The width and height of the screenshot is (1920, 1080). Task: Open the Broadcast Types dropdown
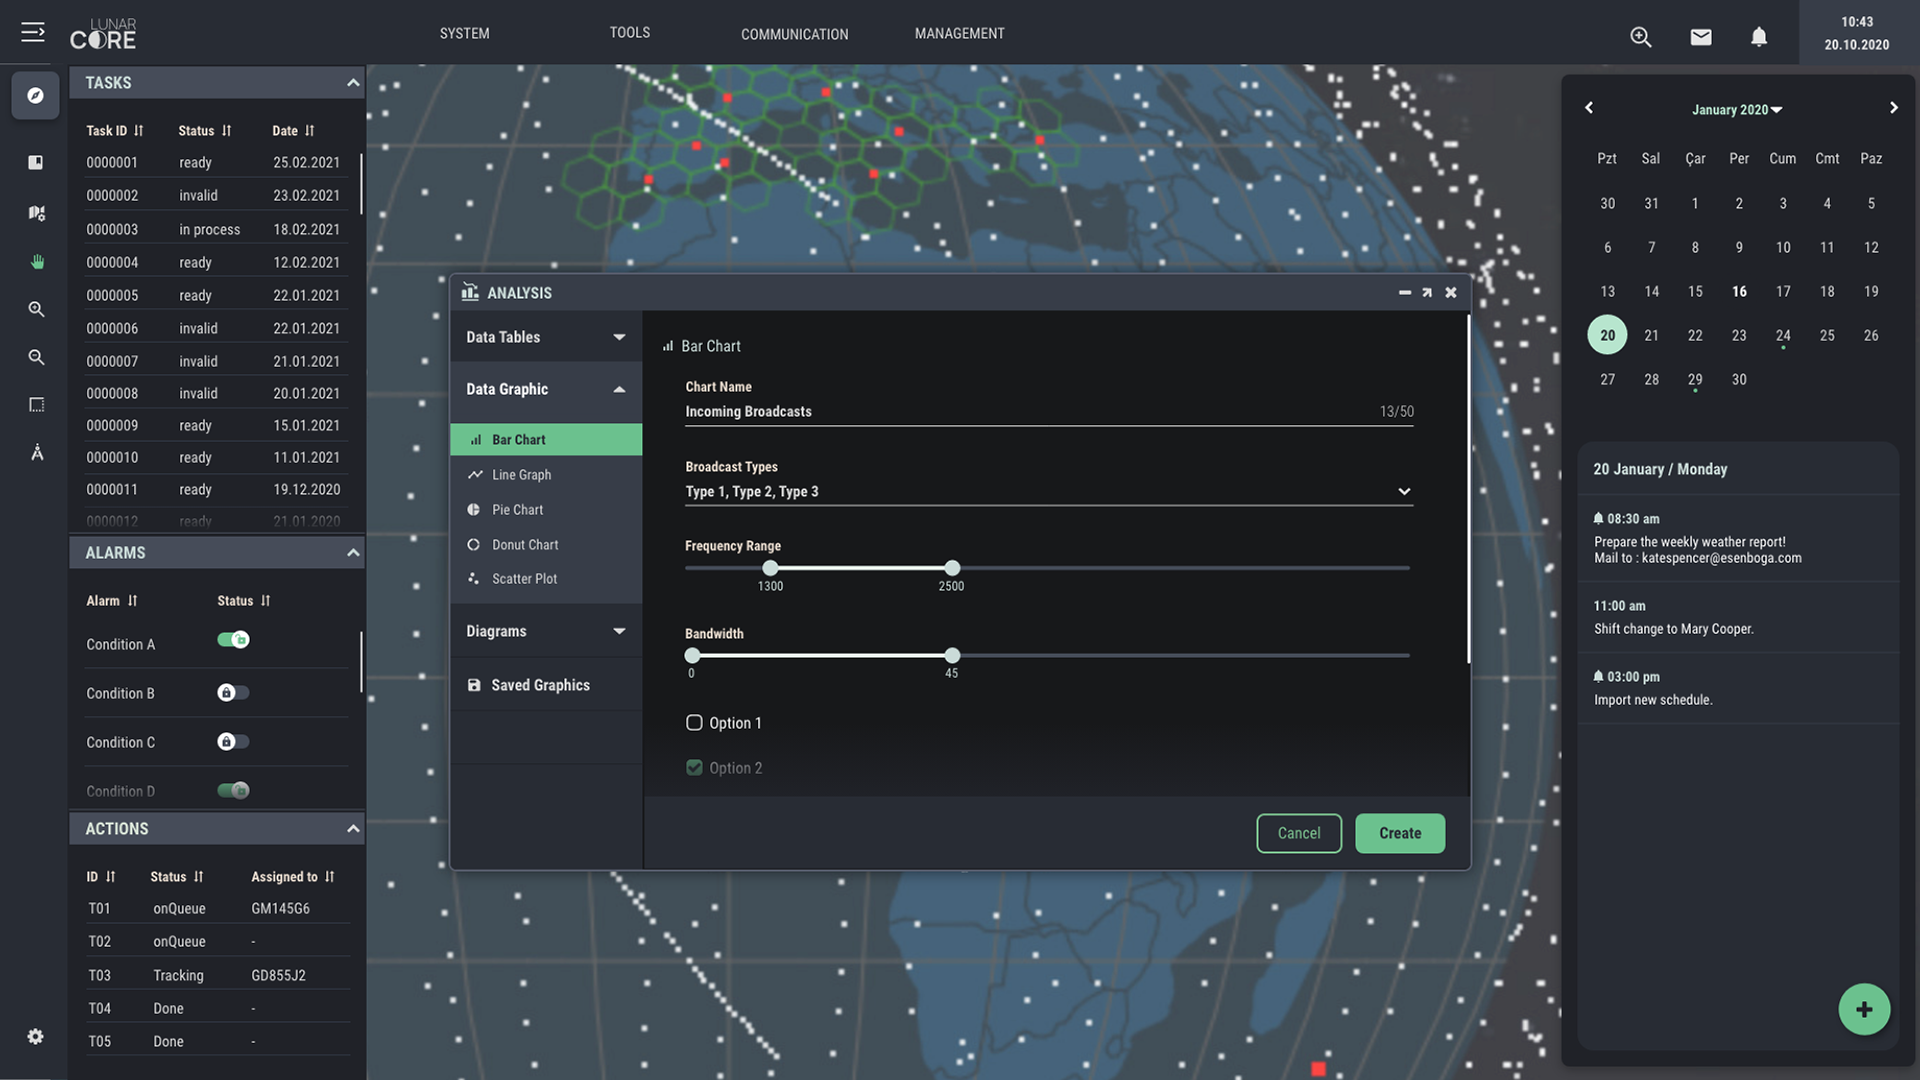point(1049,492)
